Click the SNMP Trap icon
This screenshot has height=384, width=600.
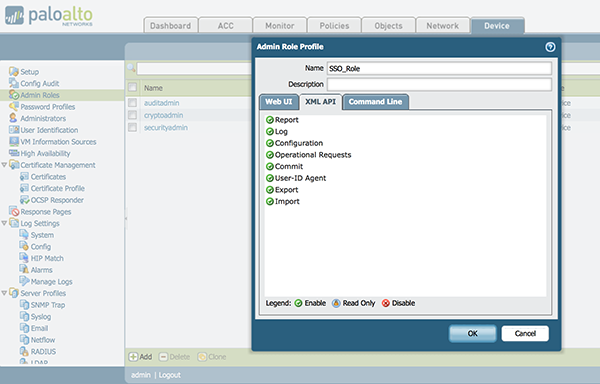coord(24,305)
